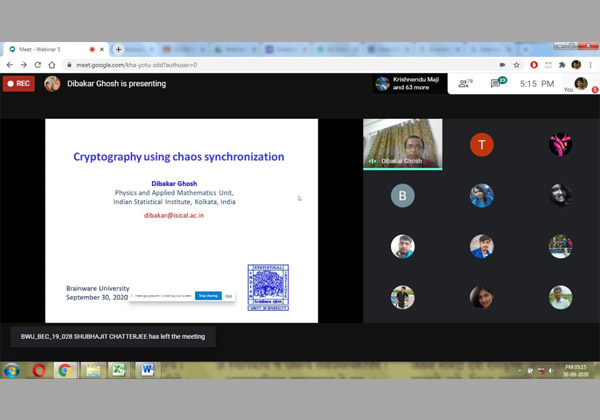Viewport: 600px width, 420px height.
Task: Click the 5:15 PM meeting clock
Action: 537,84
